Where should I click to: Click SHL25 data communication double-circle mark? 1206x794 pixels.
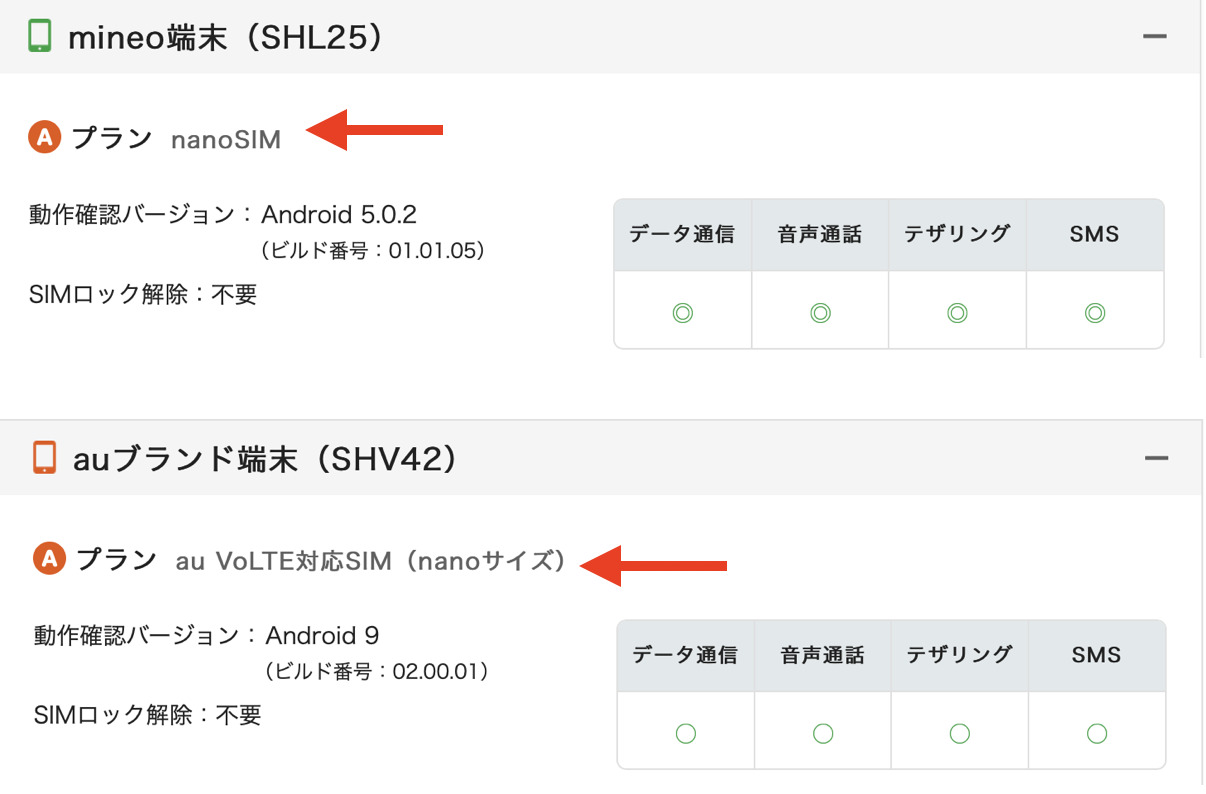683,313
